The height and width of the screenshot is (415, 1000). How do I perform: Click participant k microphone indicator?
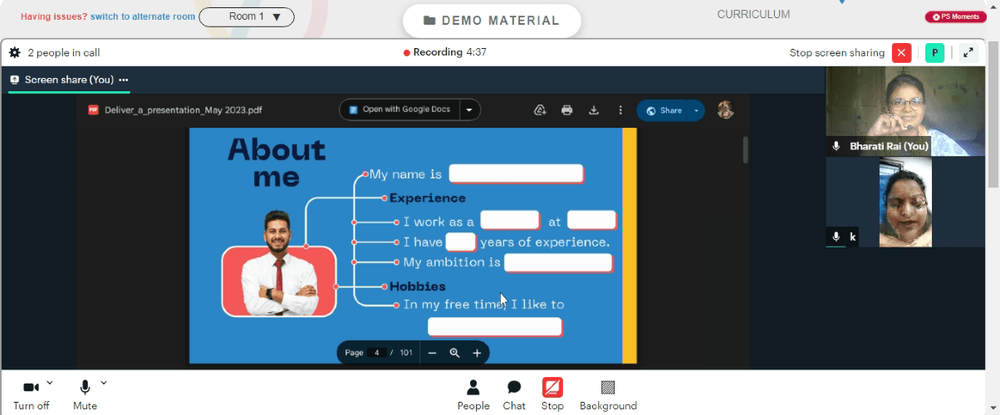[836, 237]
